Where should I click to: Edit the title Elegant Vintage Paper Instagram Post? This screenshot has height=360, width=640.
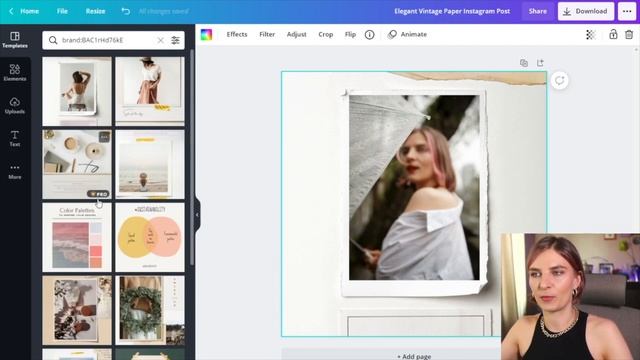click(452, 11)
